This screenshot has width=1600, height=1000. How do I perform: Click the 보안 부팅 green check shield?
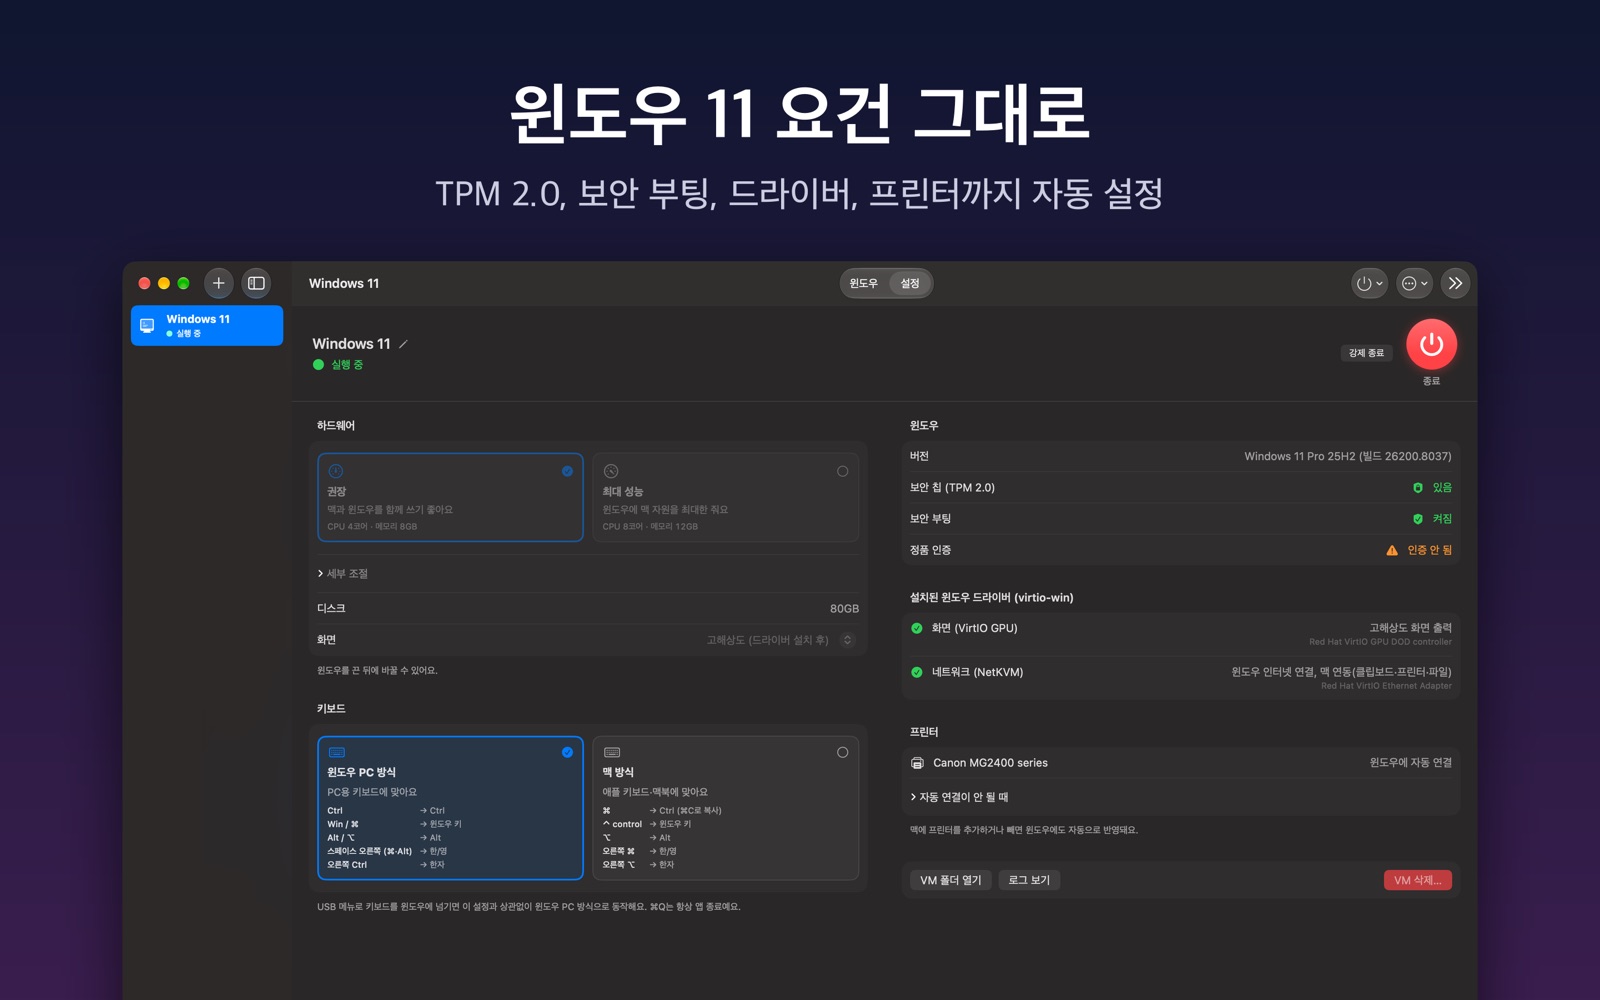click(1417, 519)
